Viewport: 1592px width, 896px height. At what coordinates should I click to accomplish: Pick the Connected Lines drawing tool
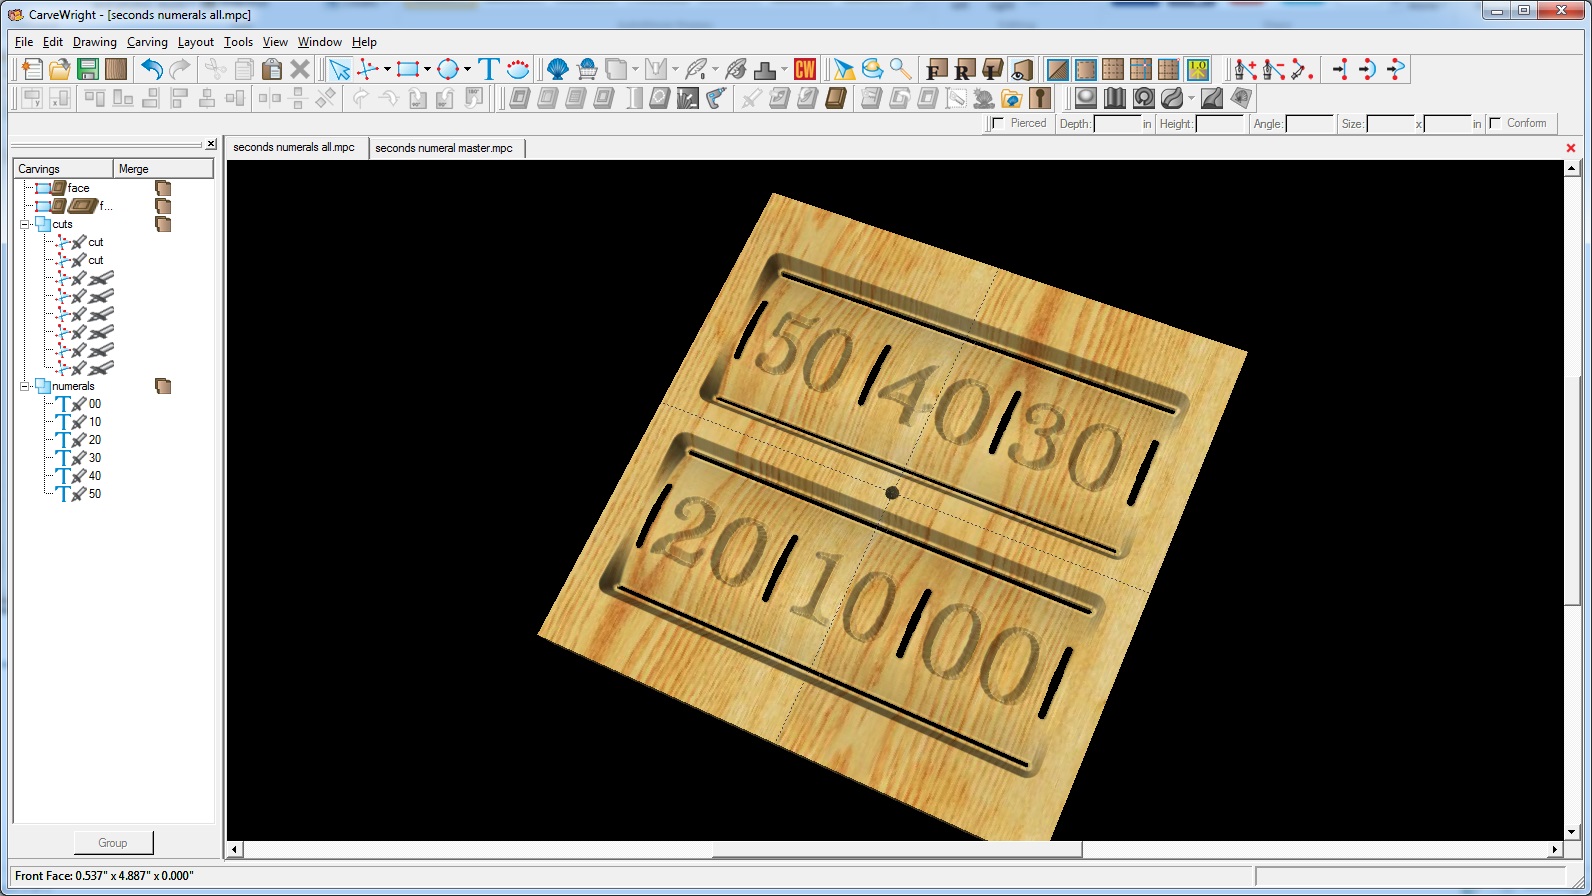click(x=369, y=69)
